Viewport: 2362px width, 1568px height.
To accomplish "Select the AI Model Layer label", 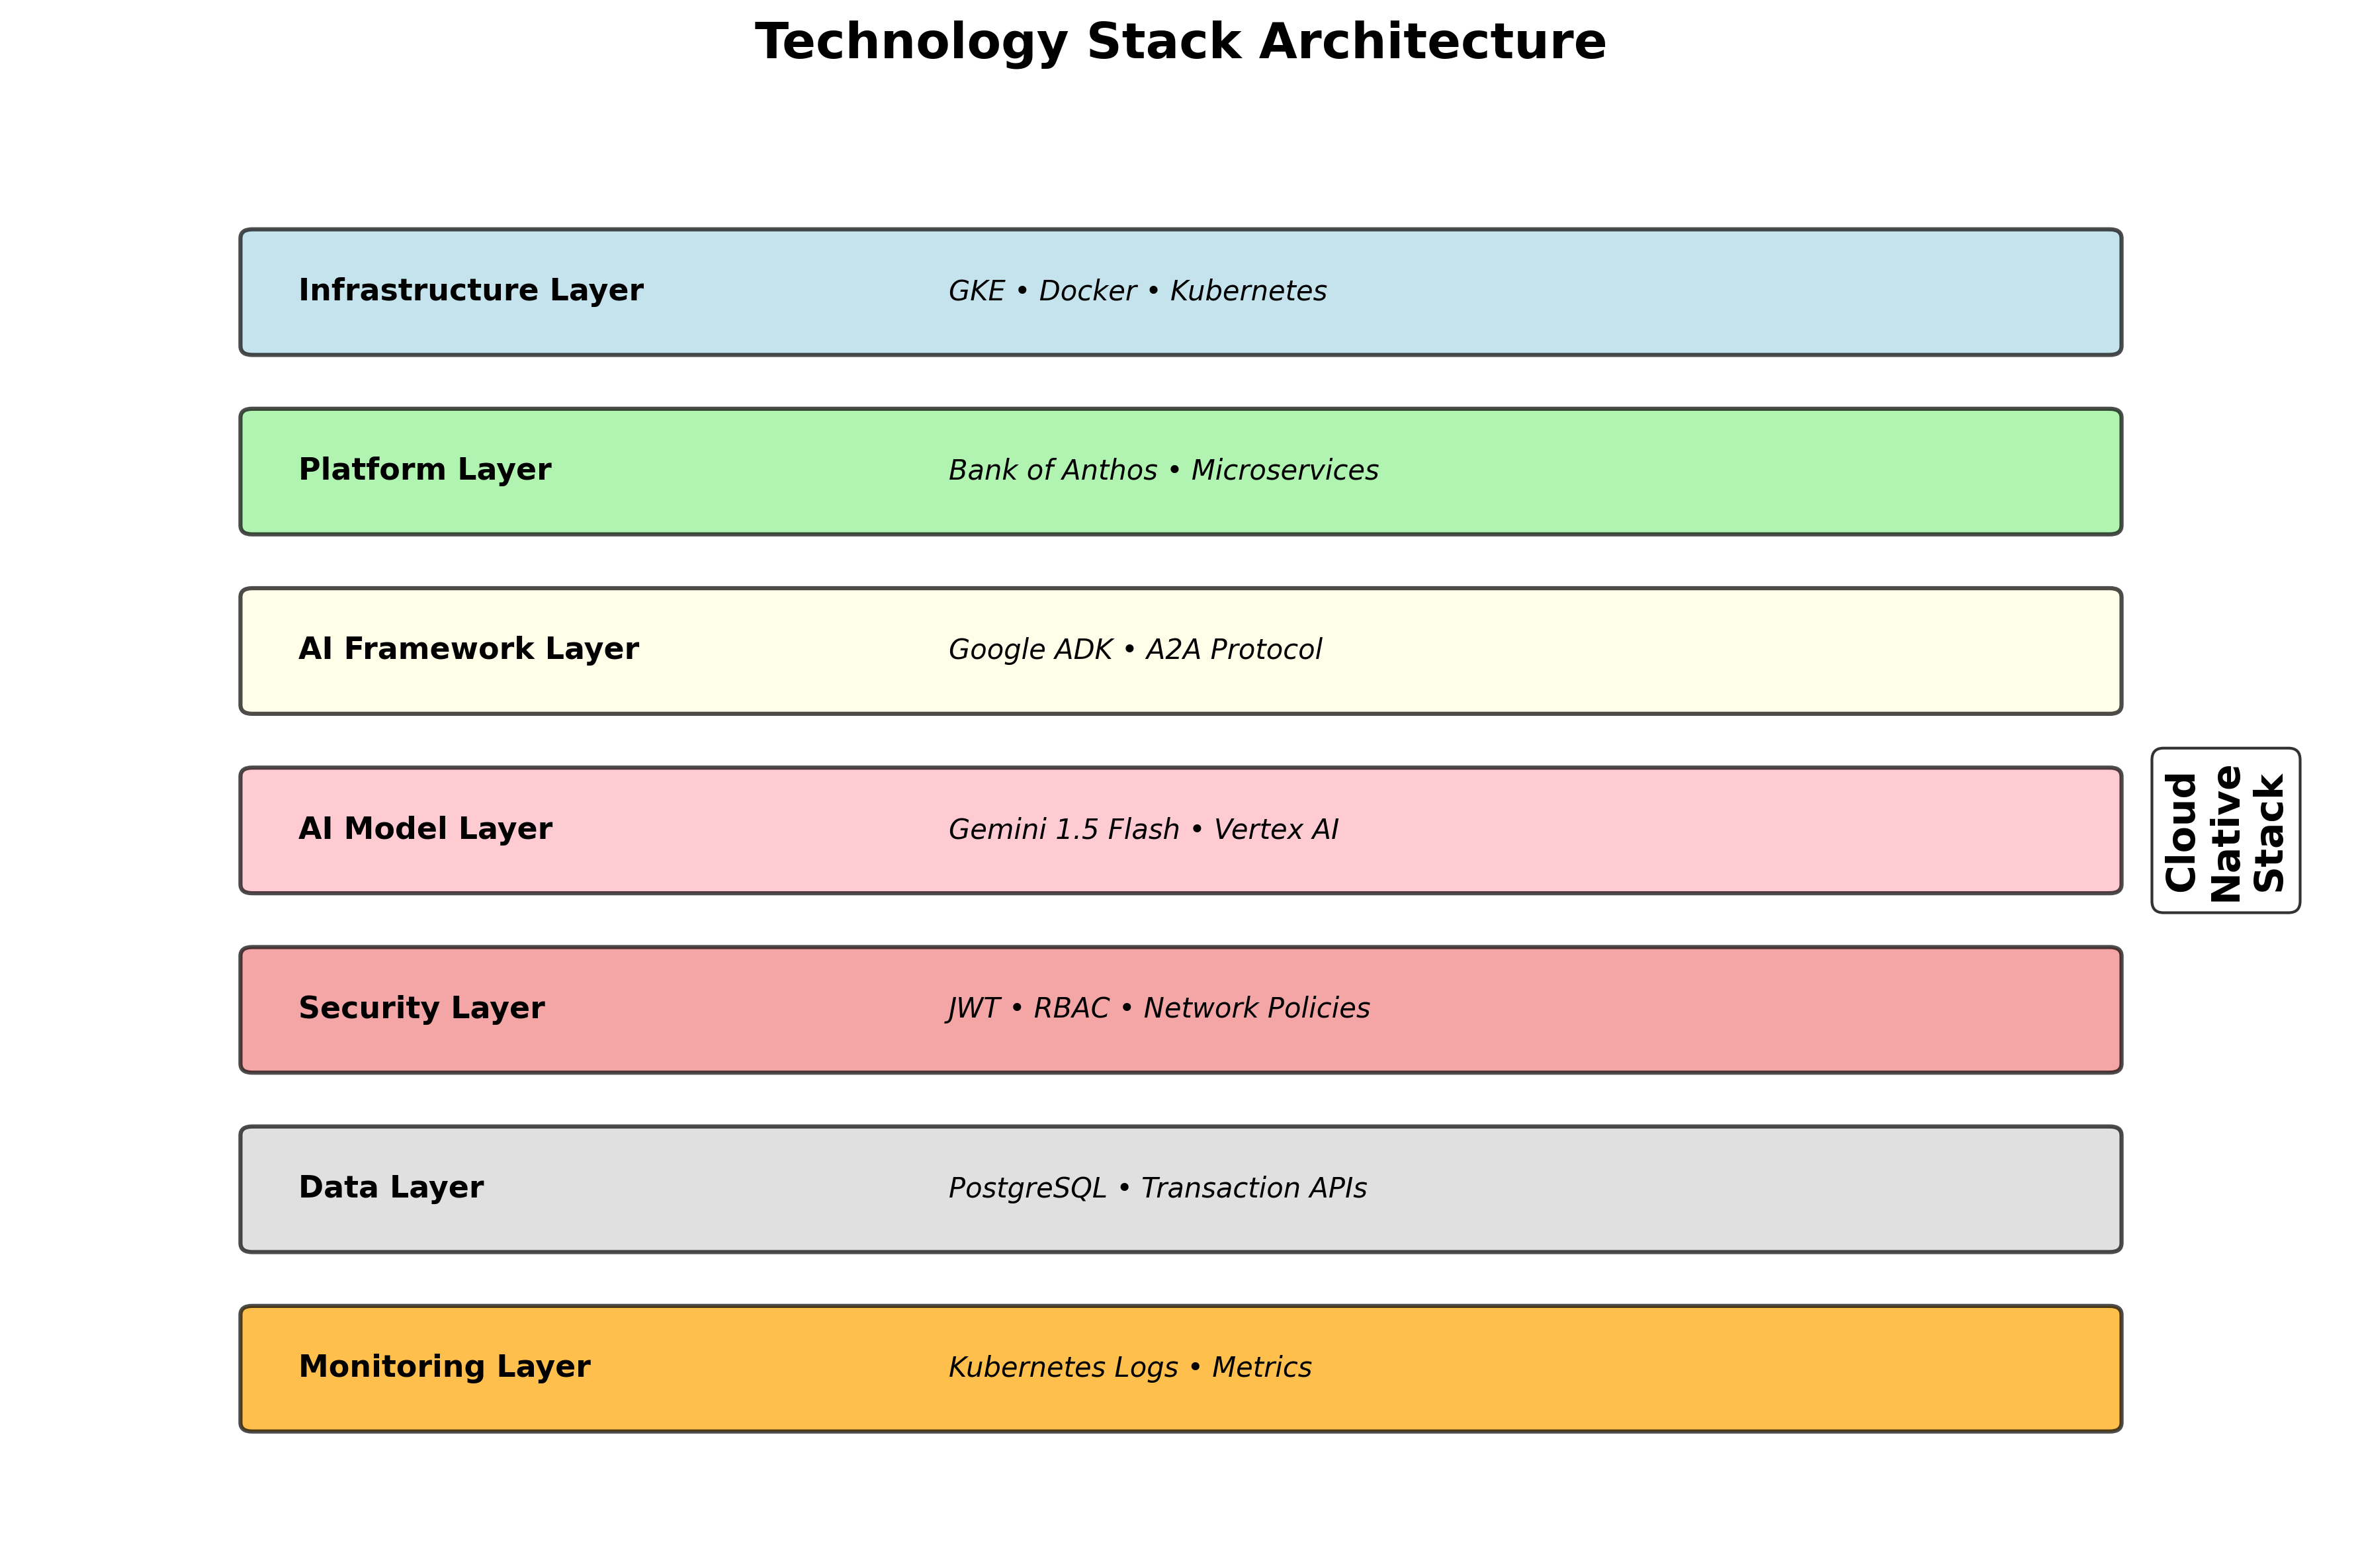I will tap(425, 829).
